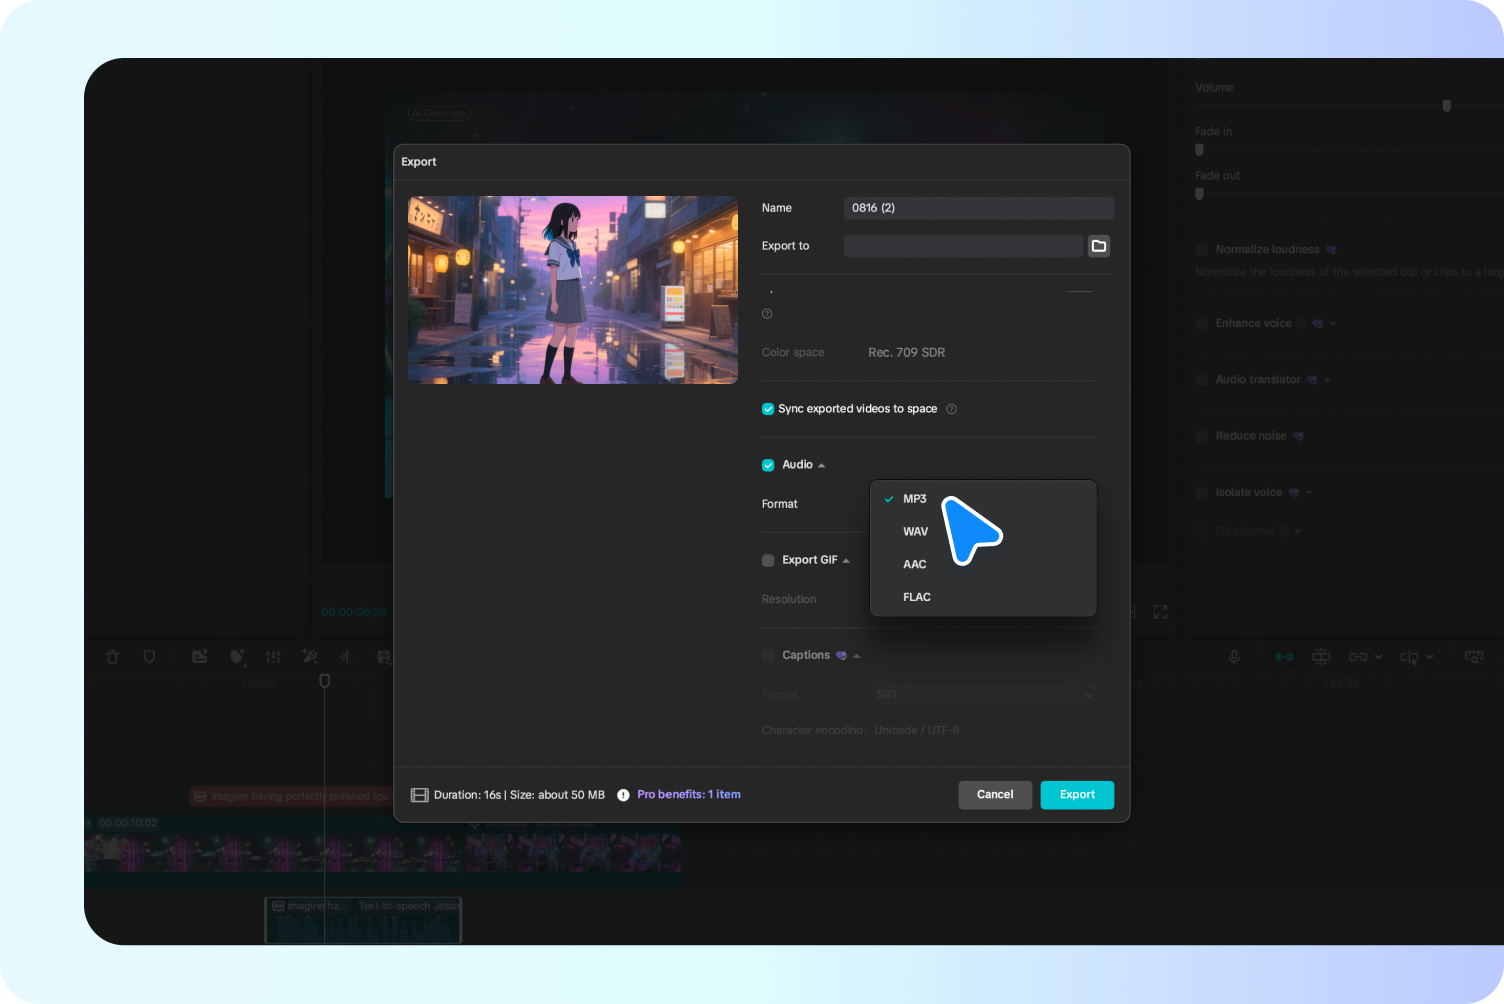Expand the Enhance voice options arrow
1504x1004 pixels.
click(1332, 324)
